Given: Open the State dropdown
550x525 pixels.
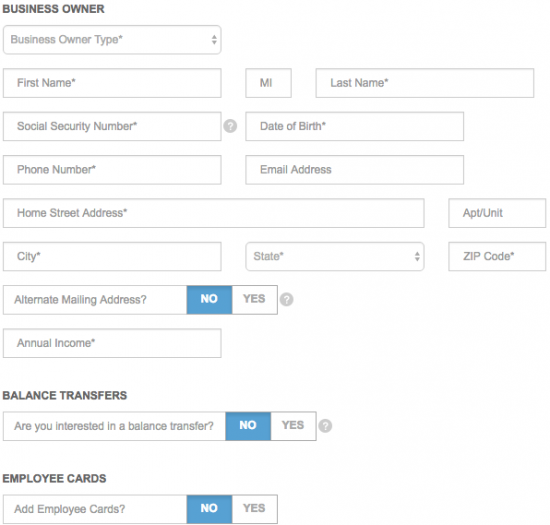Looking at the screenshot, I should tap(335, 256).
